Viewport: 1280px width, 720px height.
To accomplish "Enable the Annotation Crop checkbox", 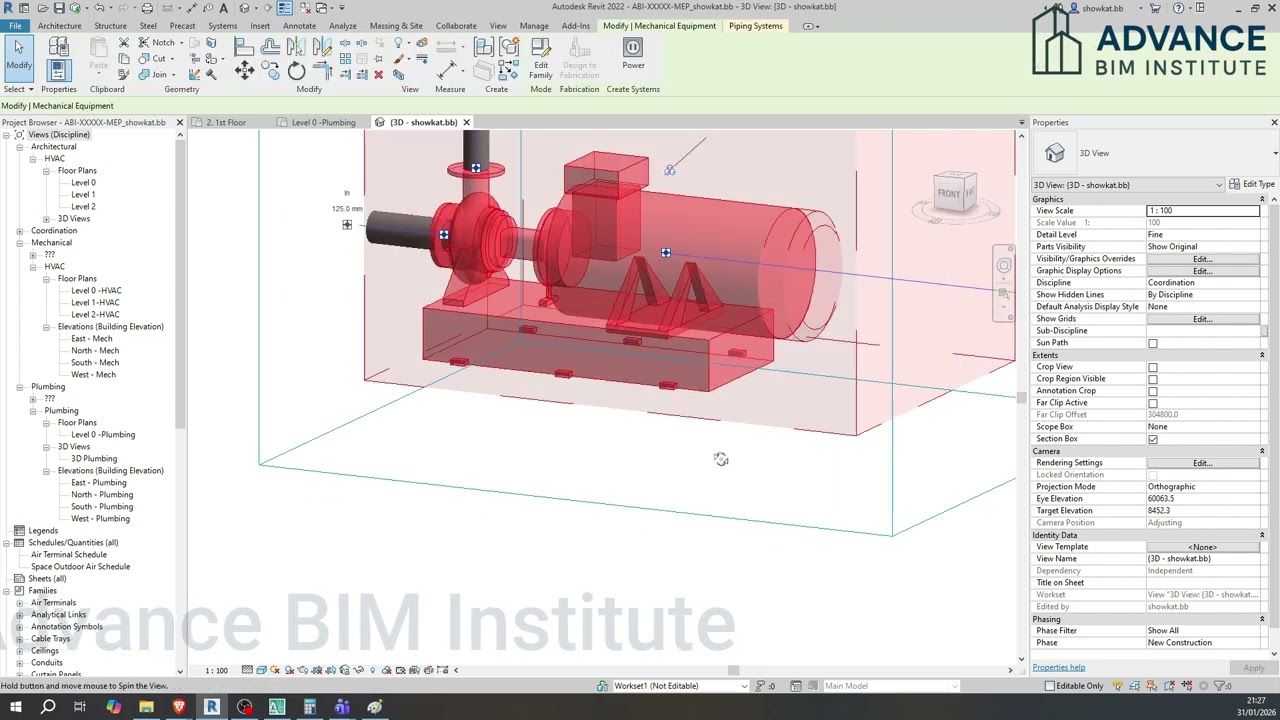I will point(1153,391).
